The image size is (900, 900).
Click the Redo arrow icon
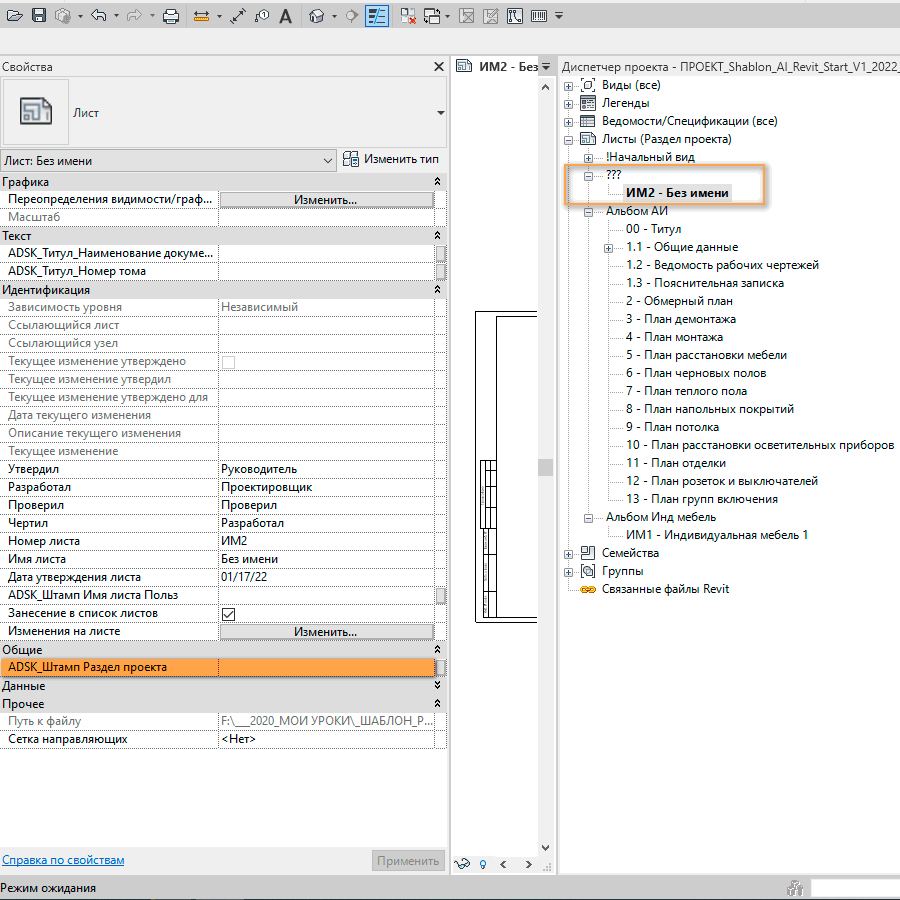(134, 15)
